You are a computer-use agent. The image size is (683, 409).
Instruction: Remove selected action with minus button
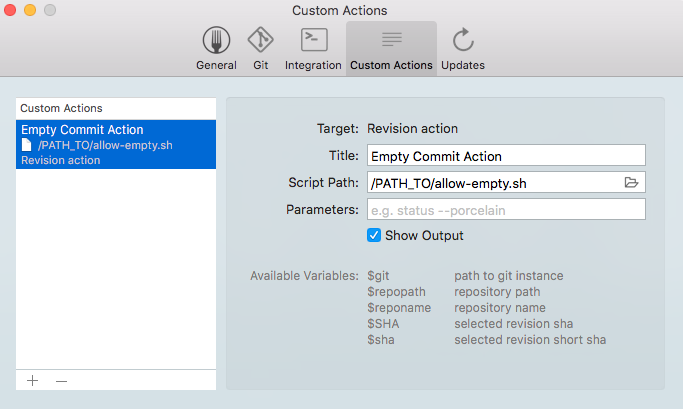(61, 381)
